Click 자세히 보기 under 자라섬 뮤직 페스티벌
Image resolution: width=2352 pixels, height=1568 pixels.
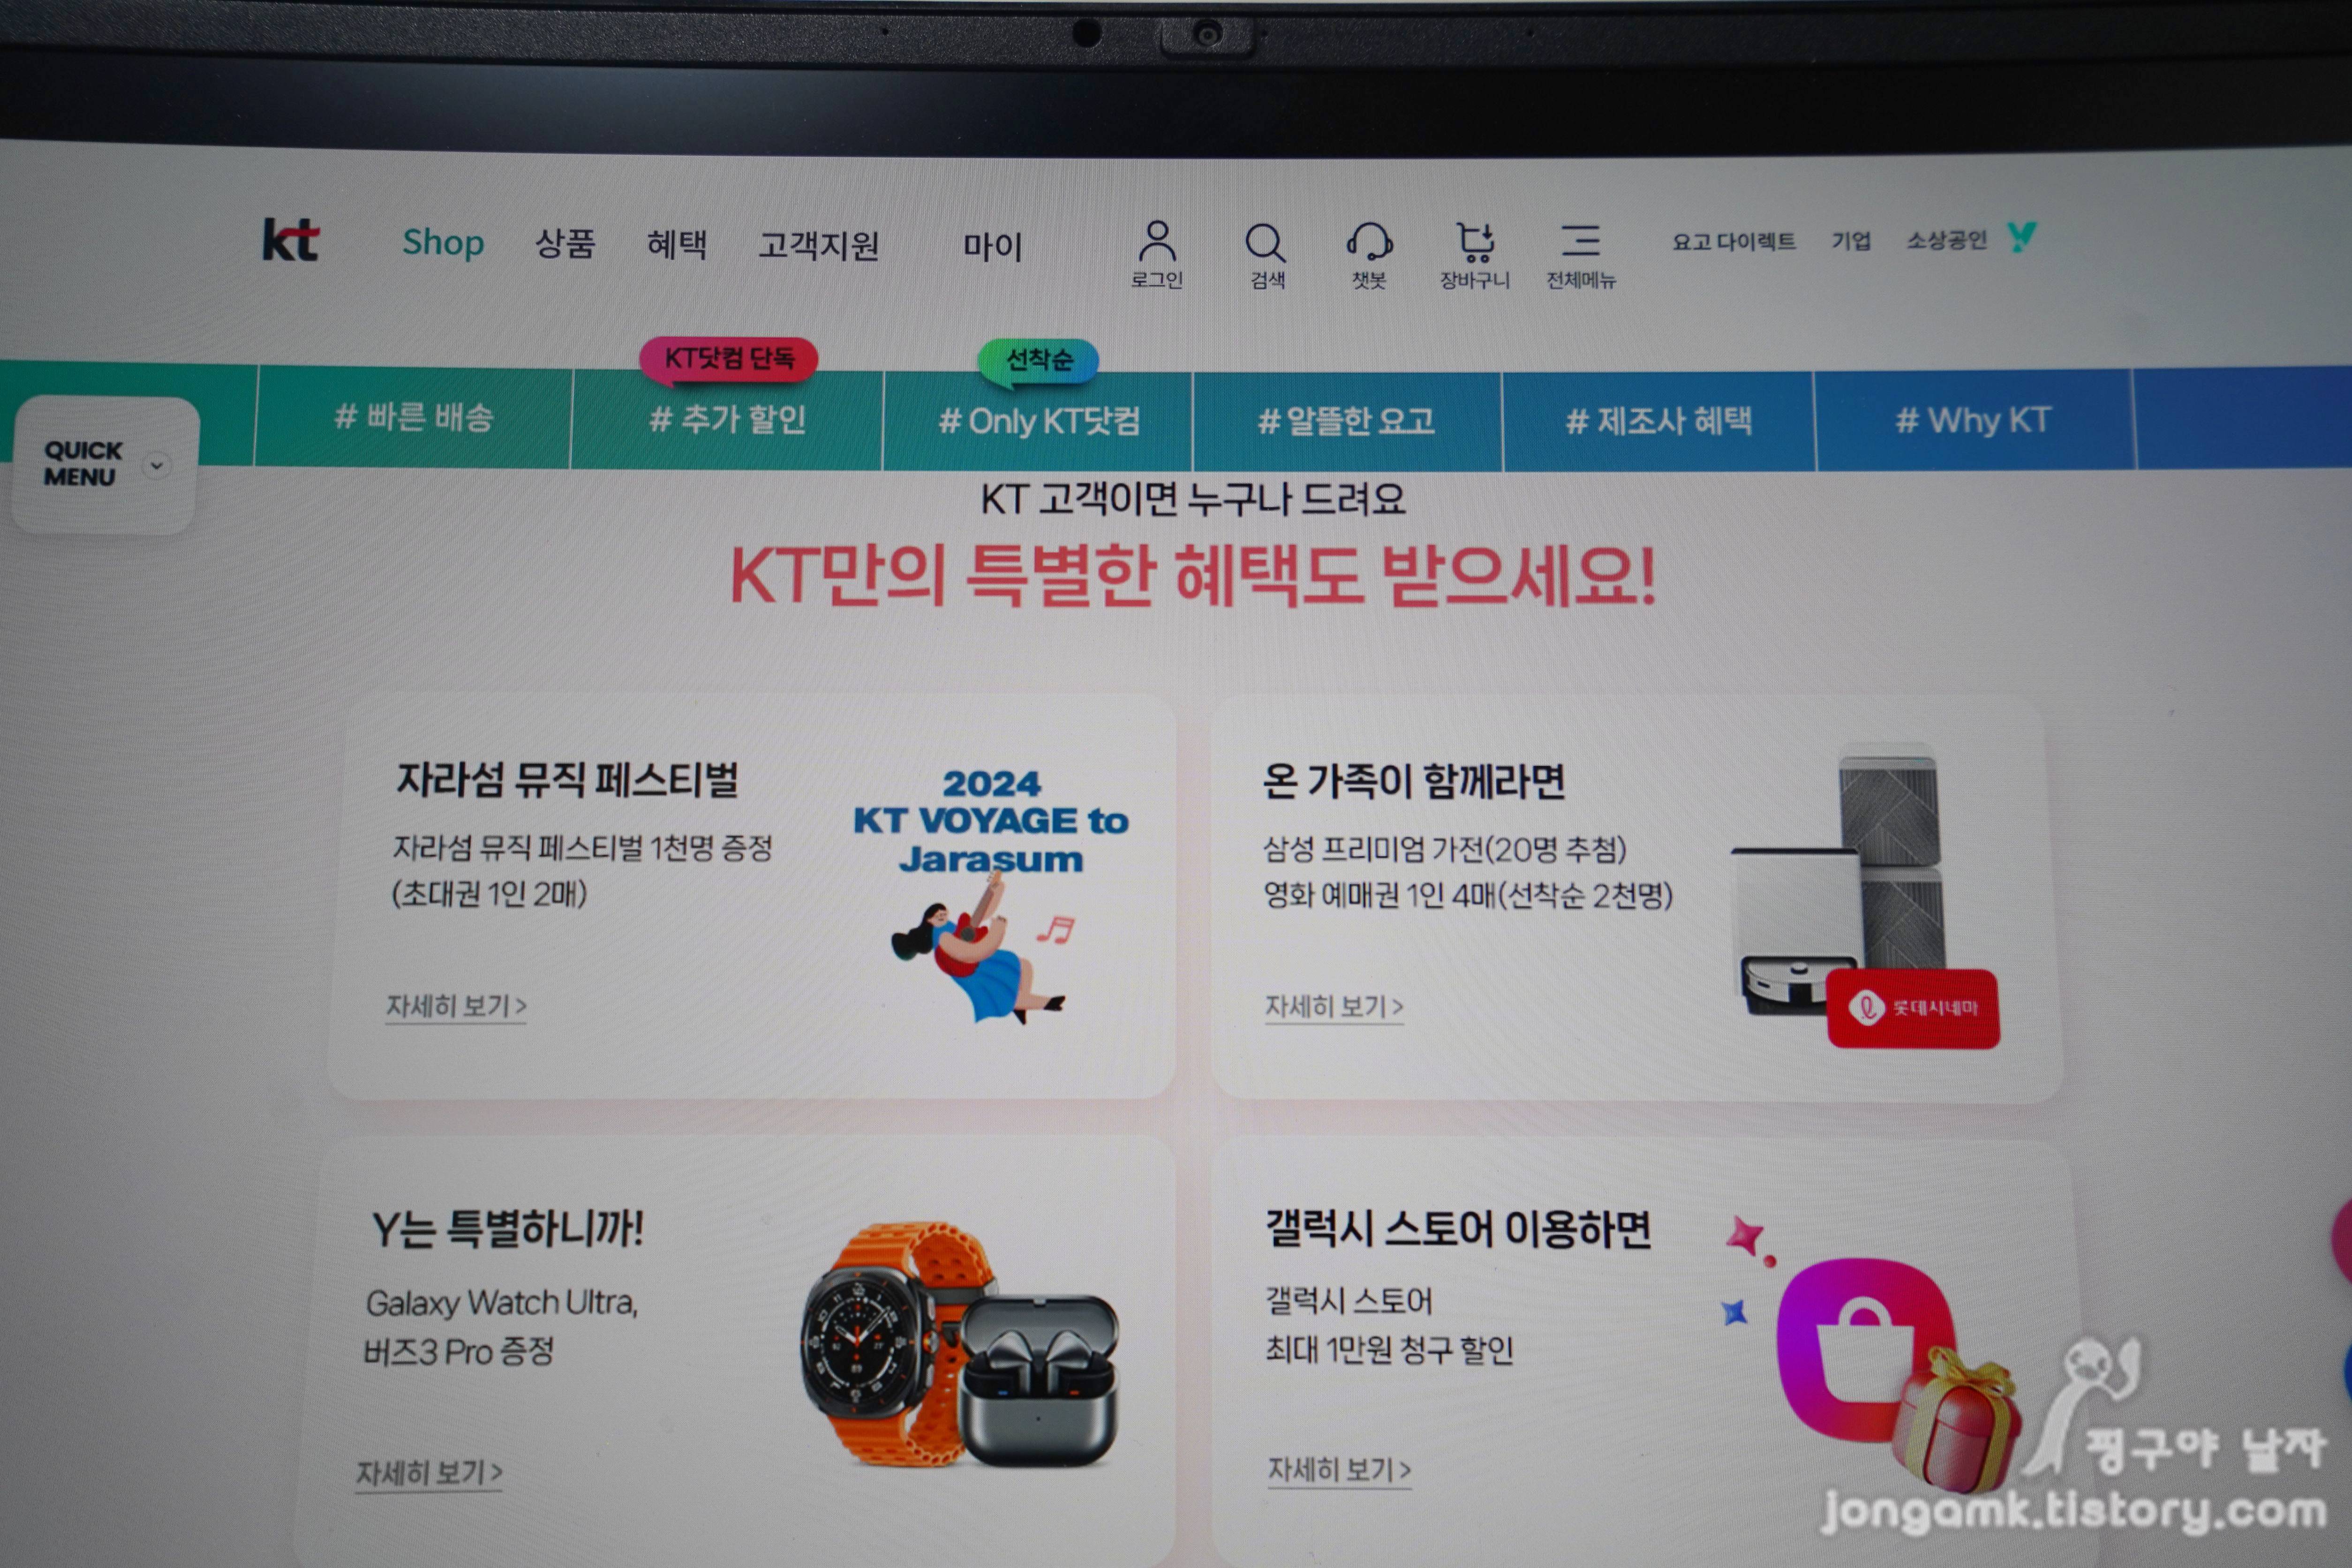pyautogui.click(x=456, y=1005)
